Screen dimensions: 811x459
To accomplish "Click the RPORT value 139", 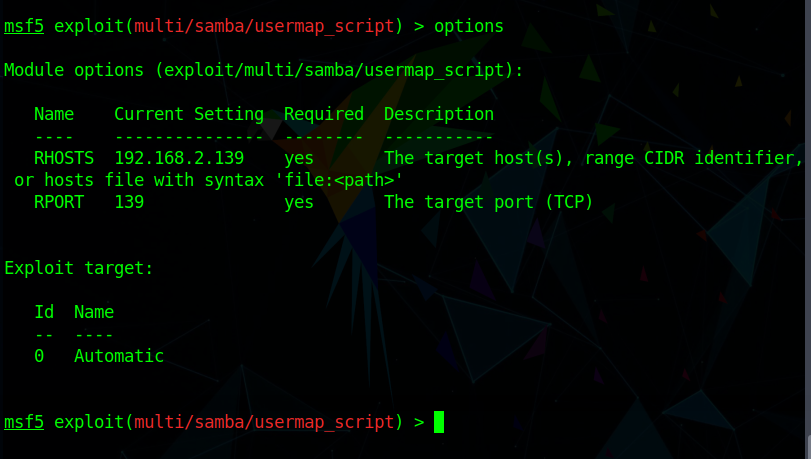I will click(x=129, y=202).
